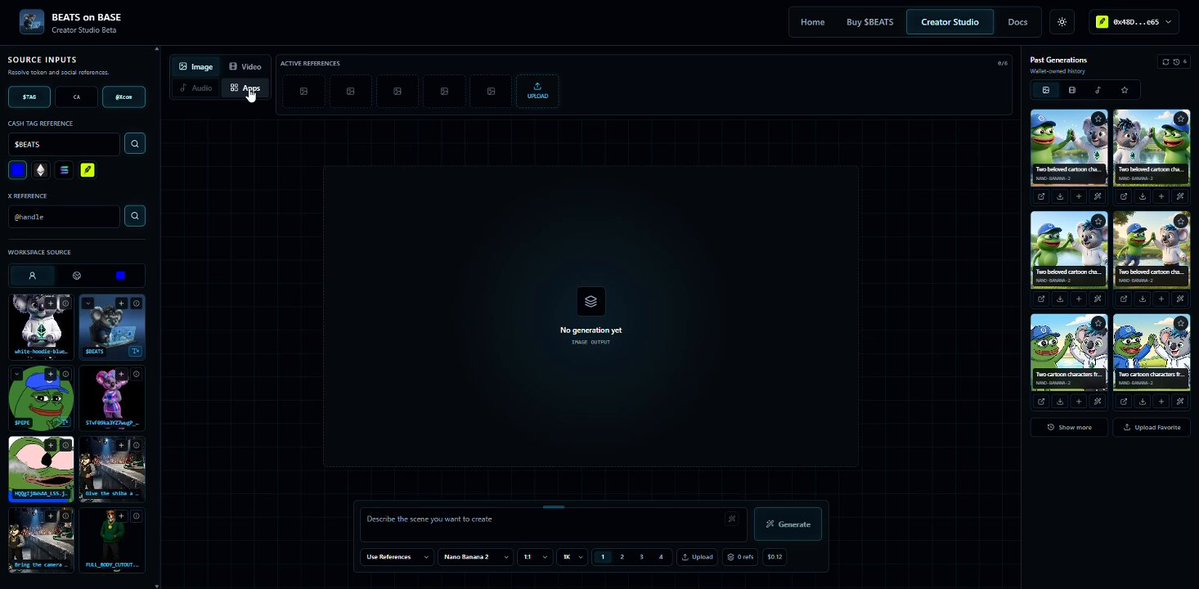
Task: Filter past generations by video
Action: click(1071, 90)
